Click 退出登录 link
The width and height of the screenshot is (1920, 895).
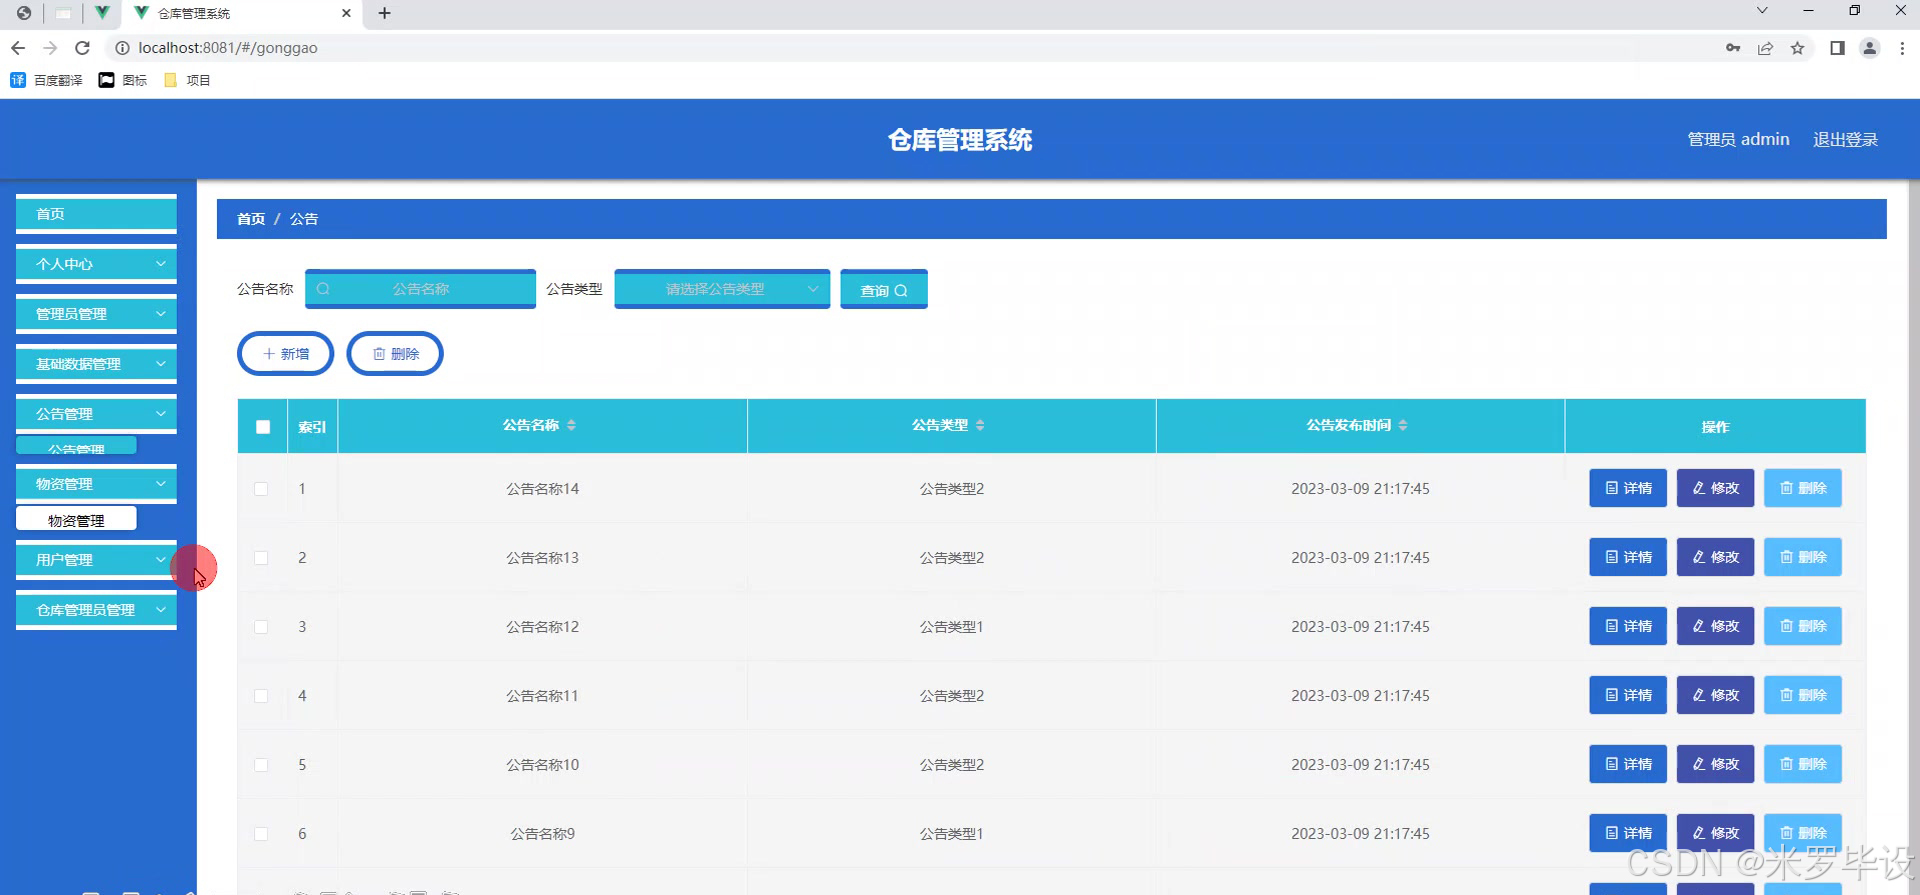[1845, 140]
